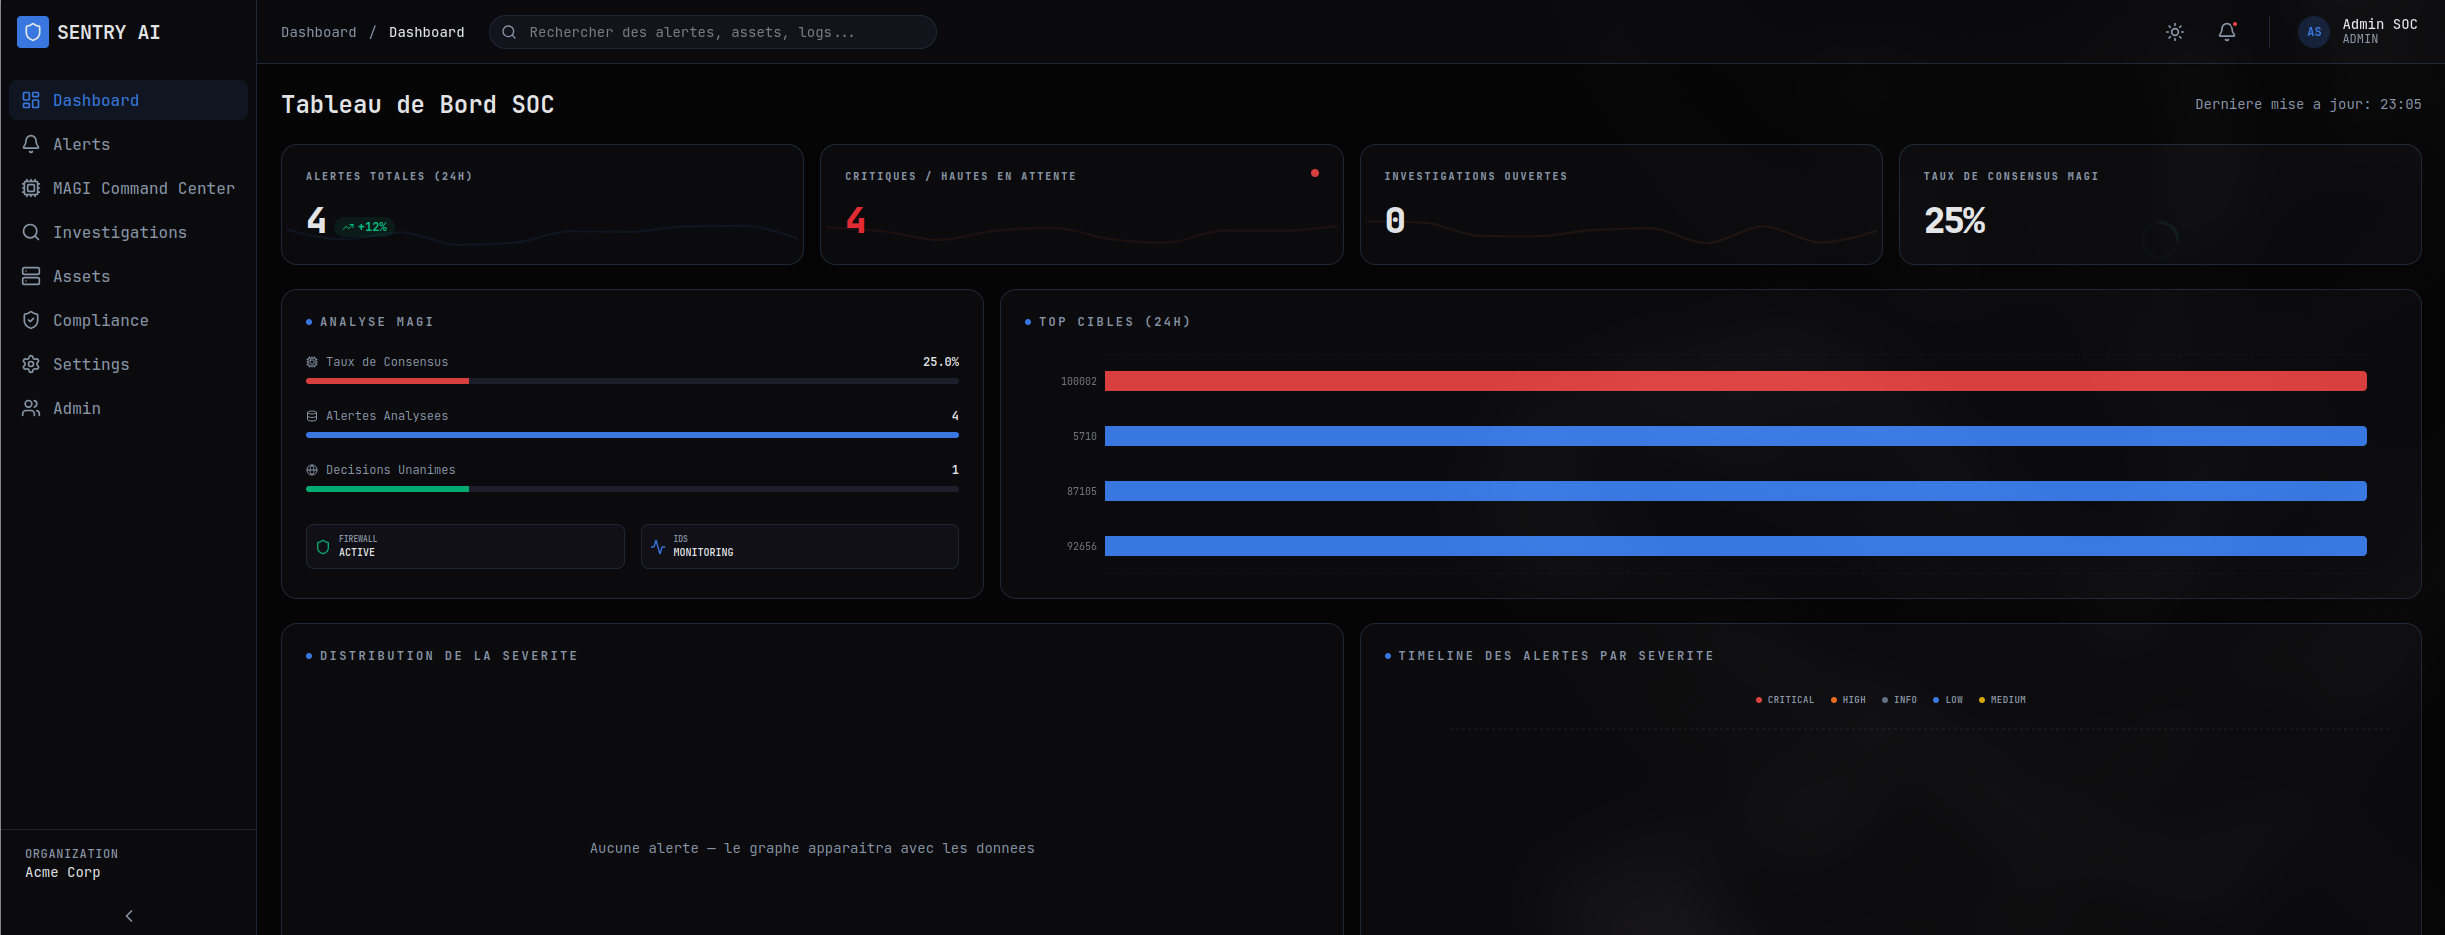Toggle the CRITICAL legend in the timeline
The width and height of the screenshot is (2445, 935).
(1785, 700)
